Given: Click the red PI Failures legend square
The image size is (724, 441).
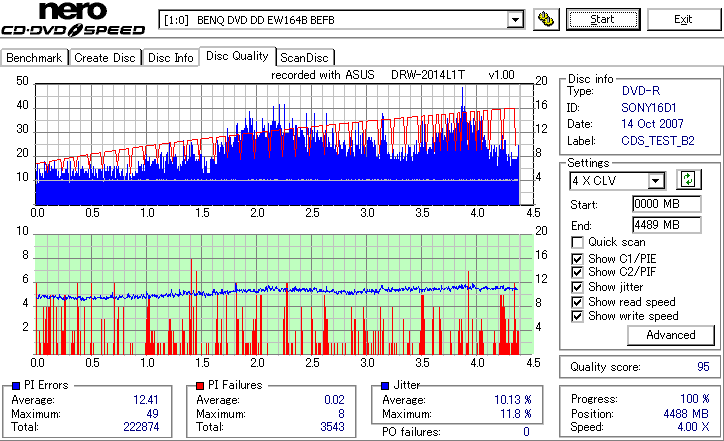Looking at the screenshot, I should coord(200,386).
